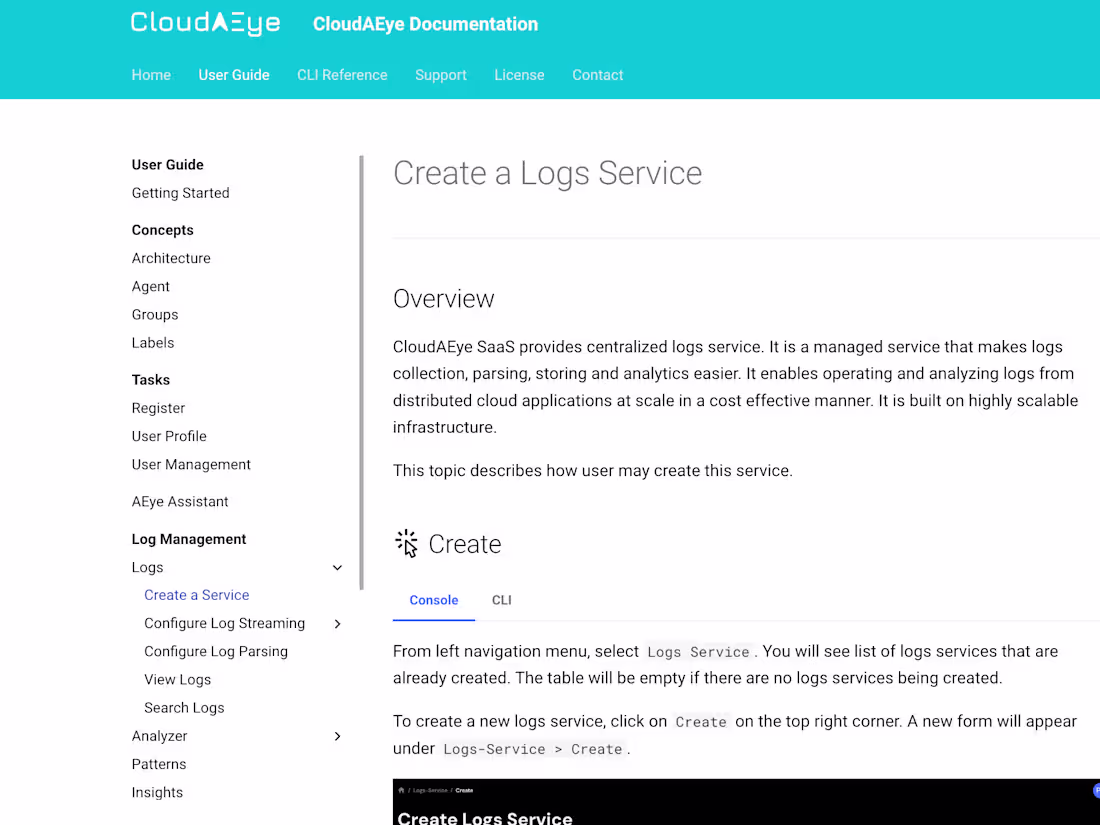This screenshot has width=1100, height=825.
Task: Click the Create section cursor icon
Action: tap(406, 543)
